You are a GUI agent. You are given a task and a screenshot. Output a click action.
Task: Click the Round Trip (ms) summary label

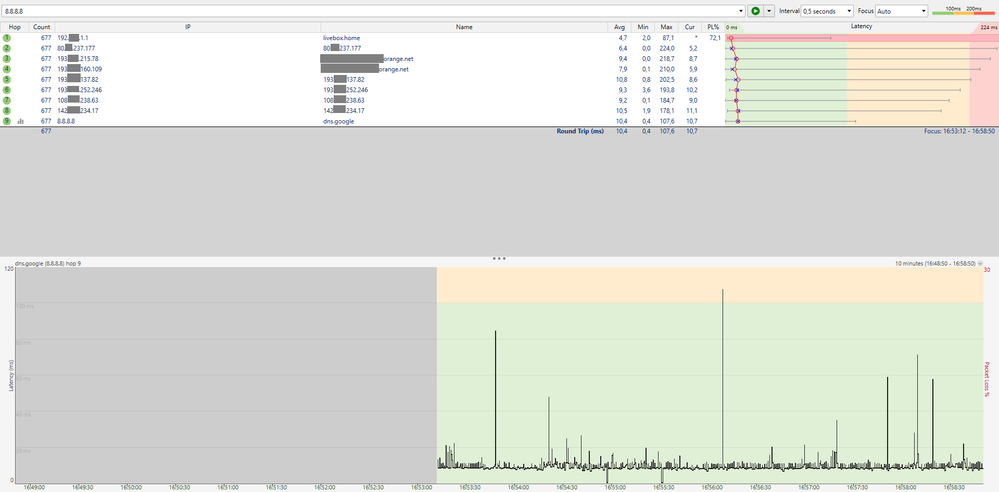pos(580,131)
